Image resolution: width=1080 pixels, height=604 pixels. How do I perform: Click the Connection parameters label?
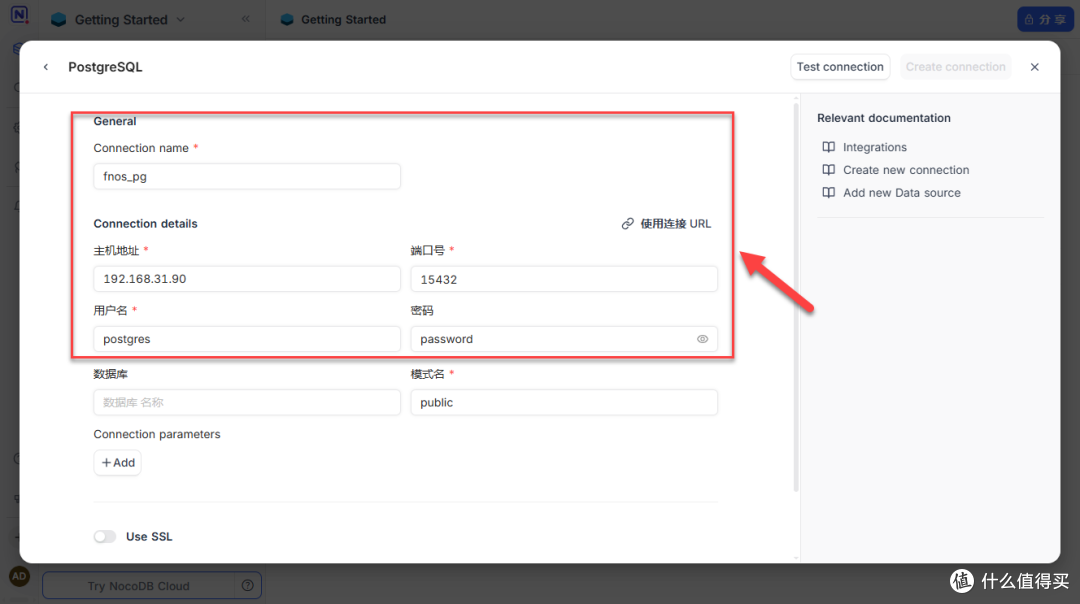click(157, 434)
